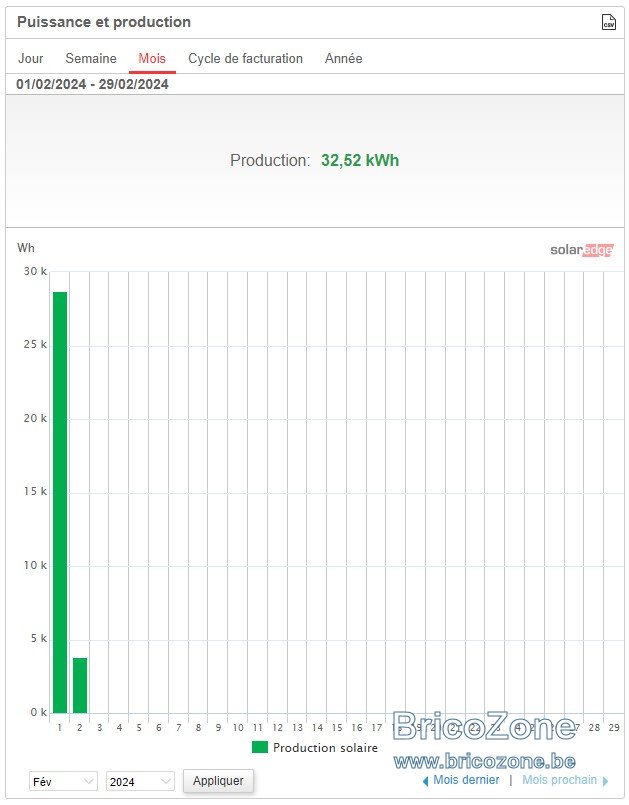The height and width of the screenshot is (805, 629).
Task: Click the 32,52 kWh production value
Action: coord(360,160)
